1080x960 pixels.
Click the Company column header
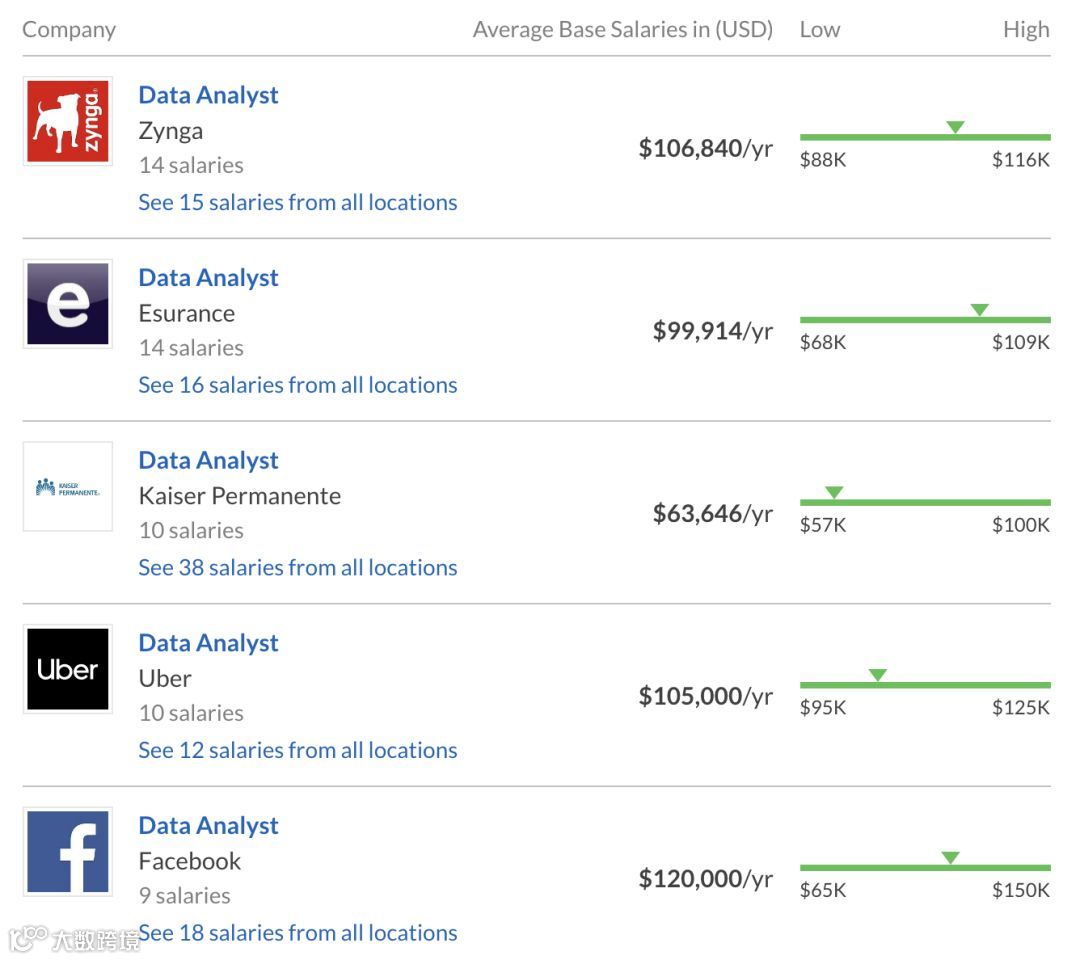(69, 30)
